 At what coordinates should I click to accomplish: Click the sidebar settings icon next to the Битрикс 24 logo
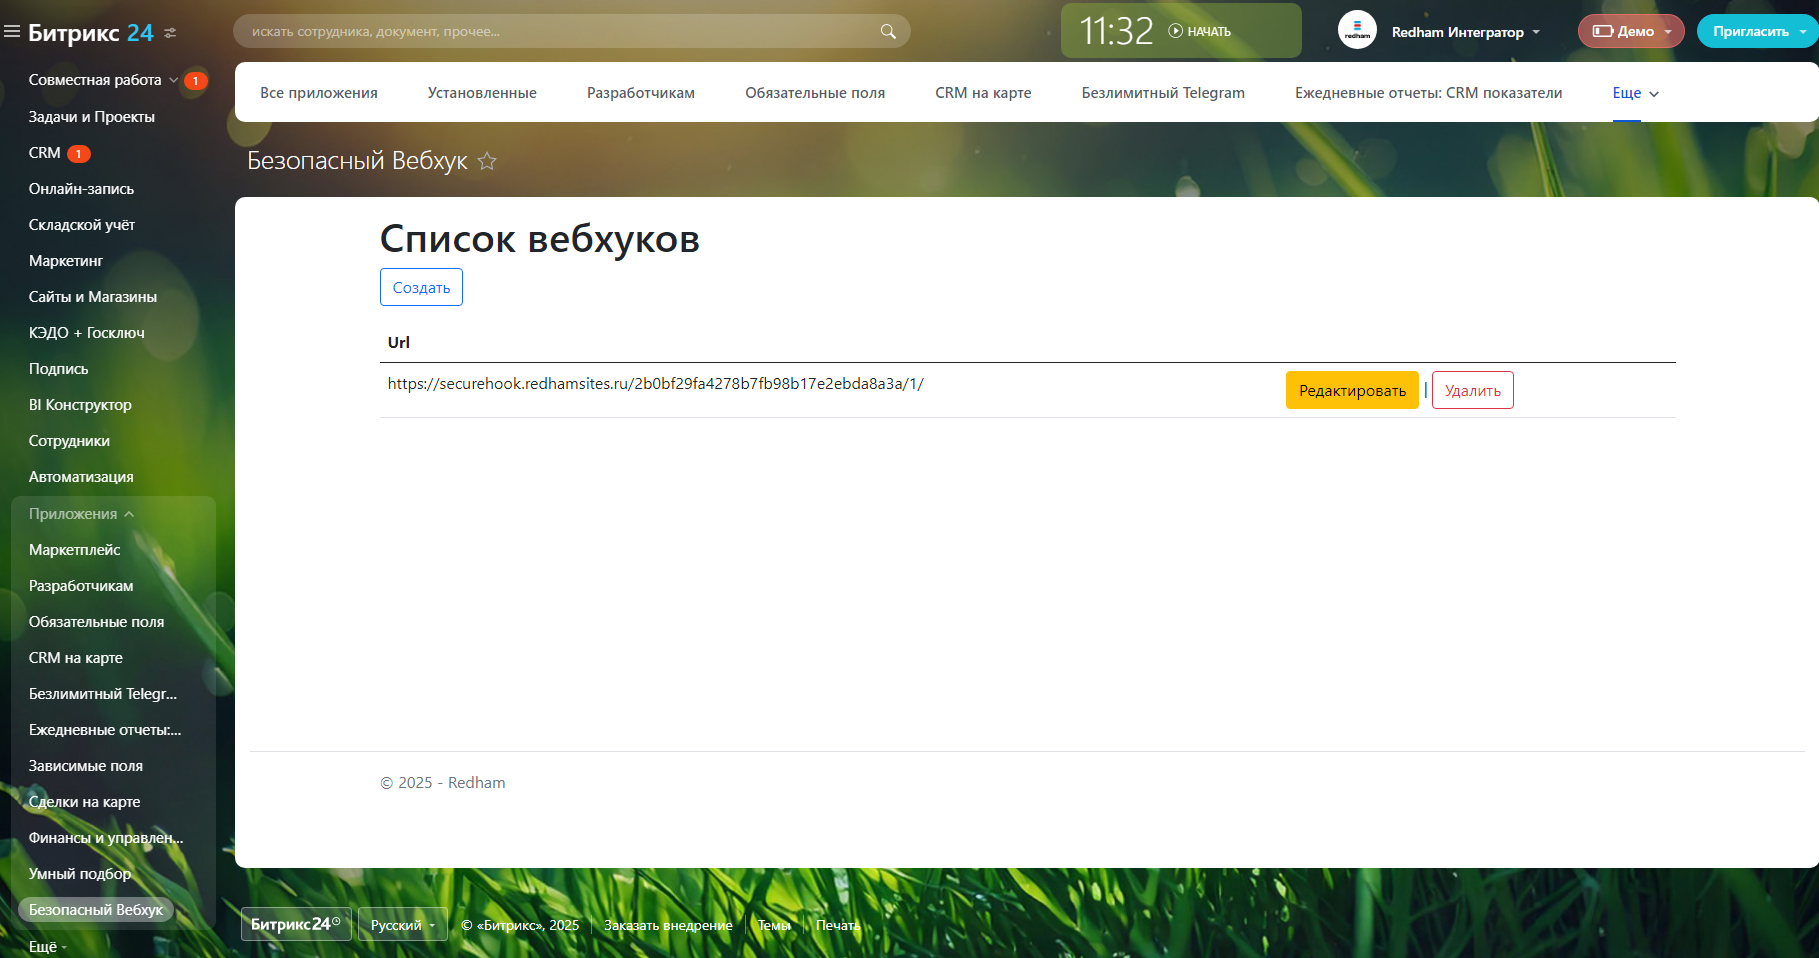pos(170,33)
